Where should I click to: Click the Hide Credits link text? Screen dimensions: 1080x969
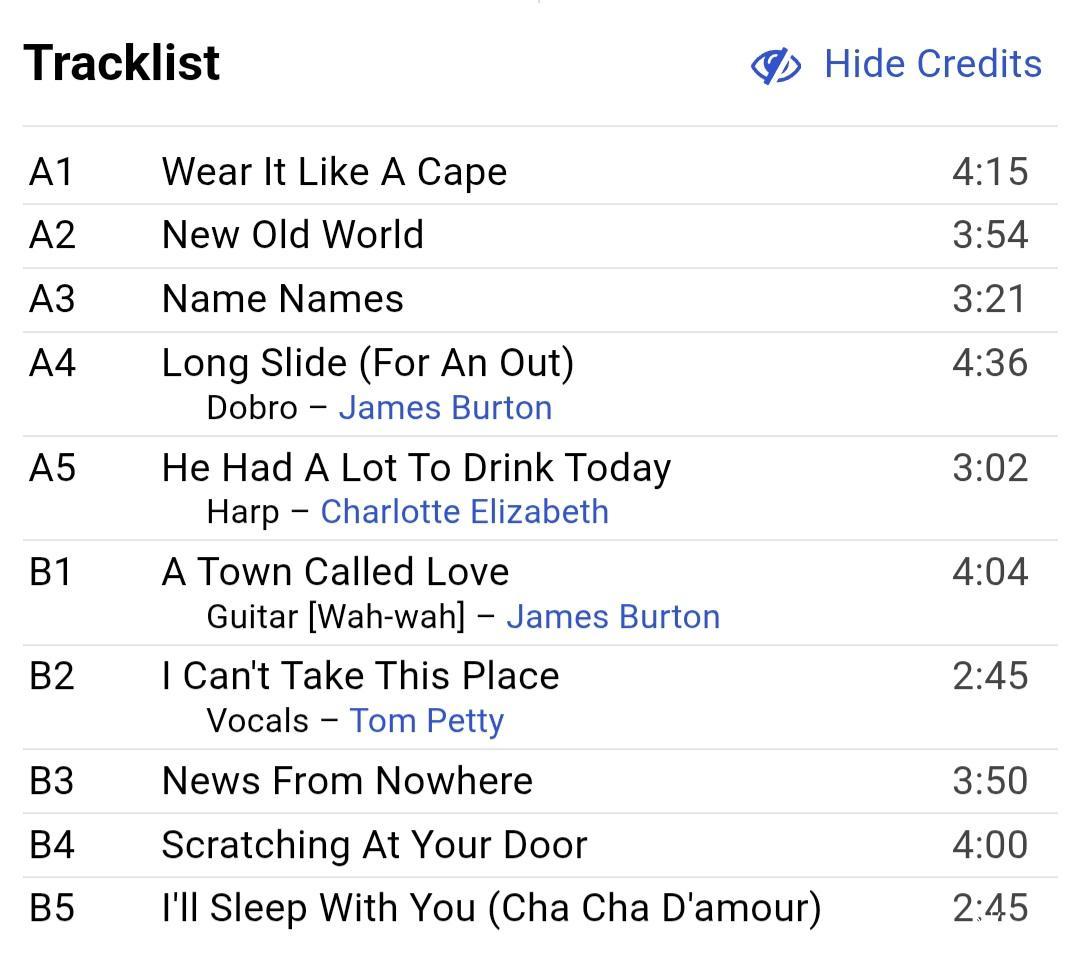pos(932,64)
